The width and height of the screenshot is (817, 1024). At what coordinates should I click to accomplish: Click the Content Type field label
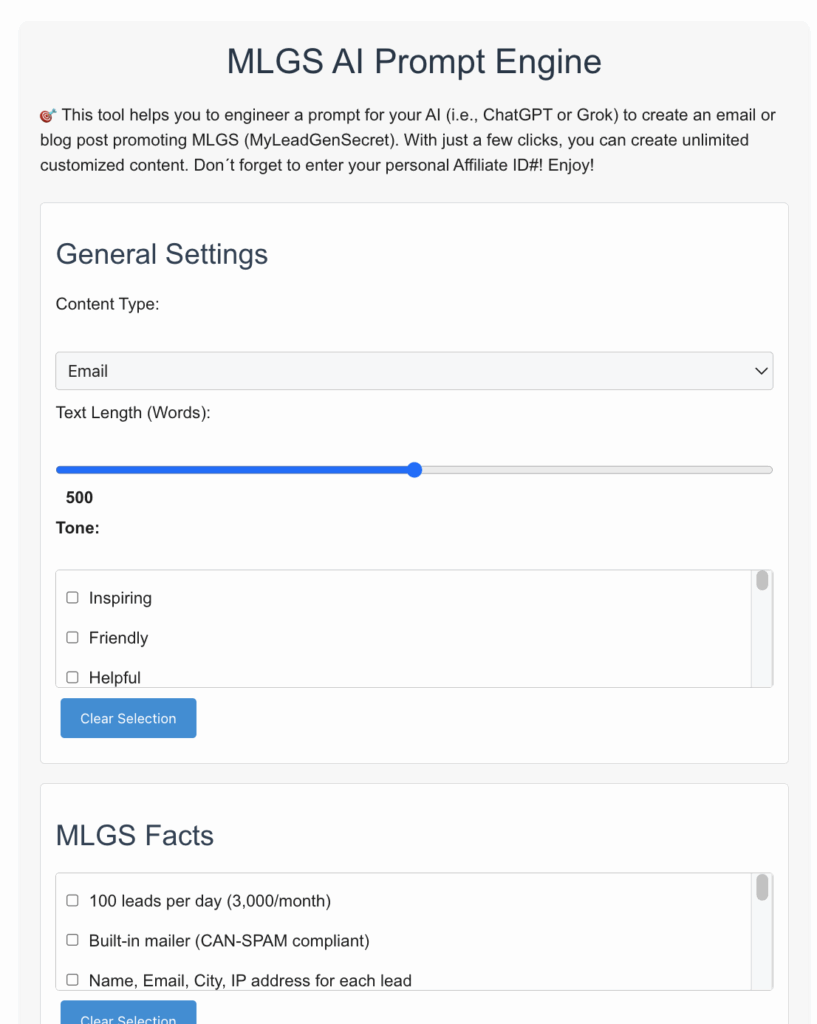[108, 304]
